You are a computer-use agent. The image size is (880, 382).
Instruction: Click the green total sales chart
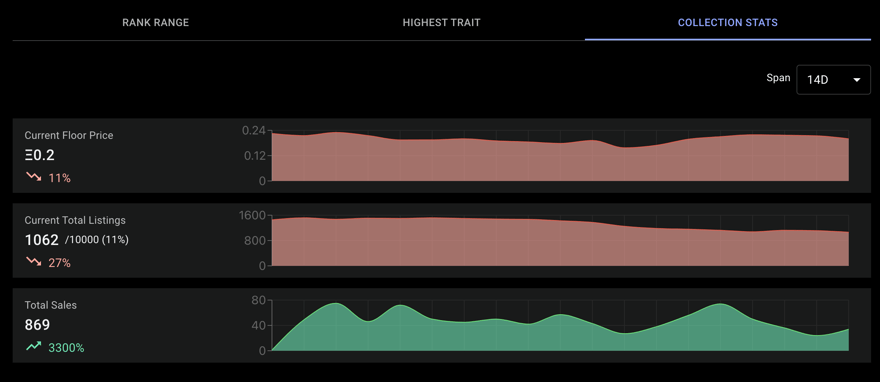(x=560, y=326)
